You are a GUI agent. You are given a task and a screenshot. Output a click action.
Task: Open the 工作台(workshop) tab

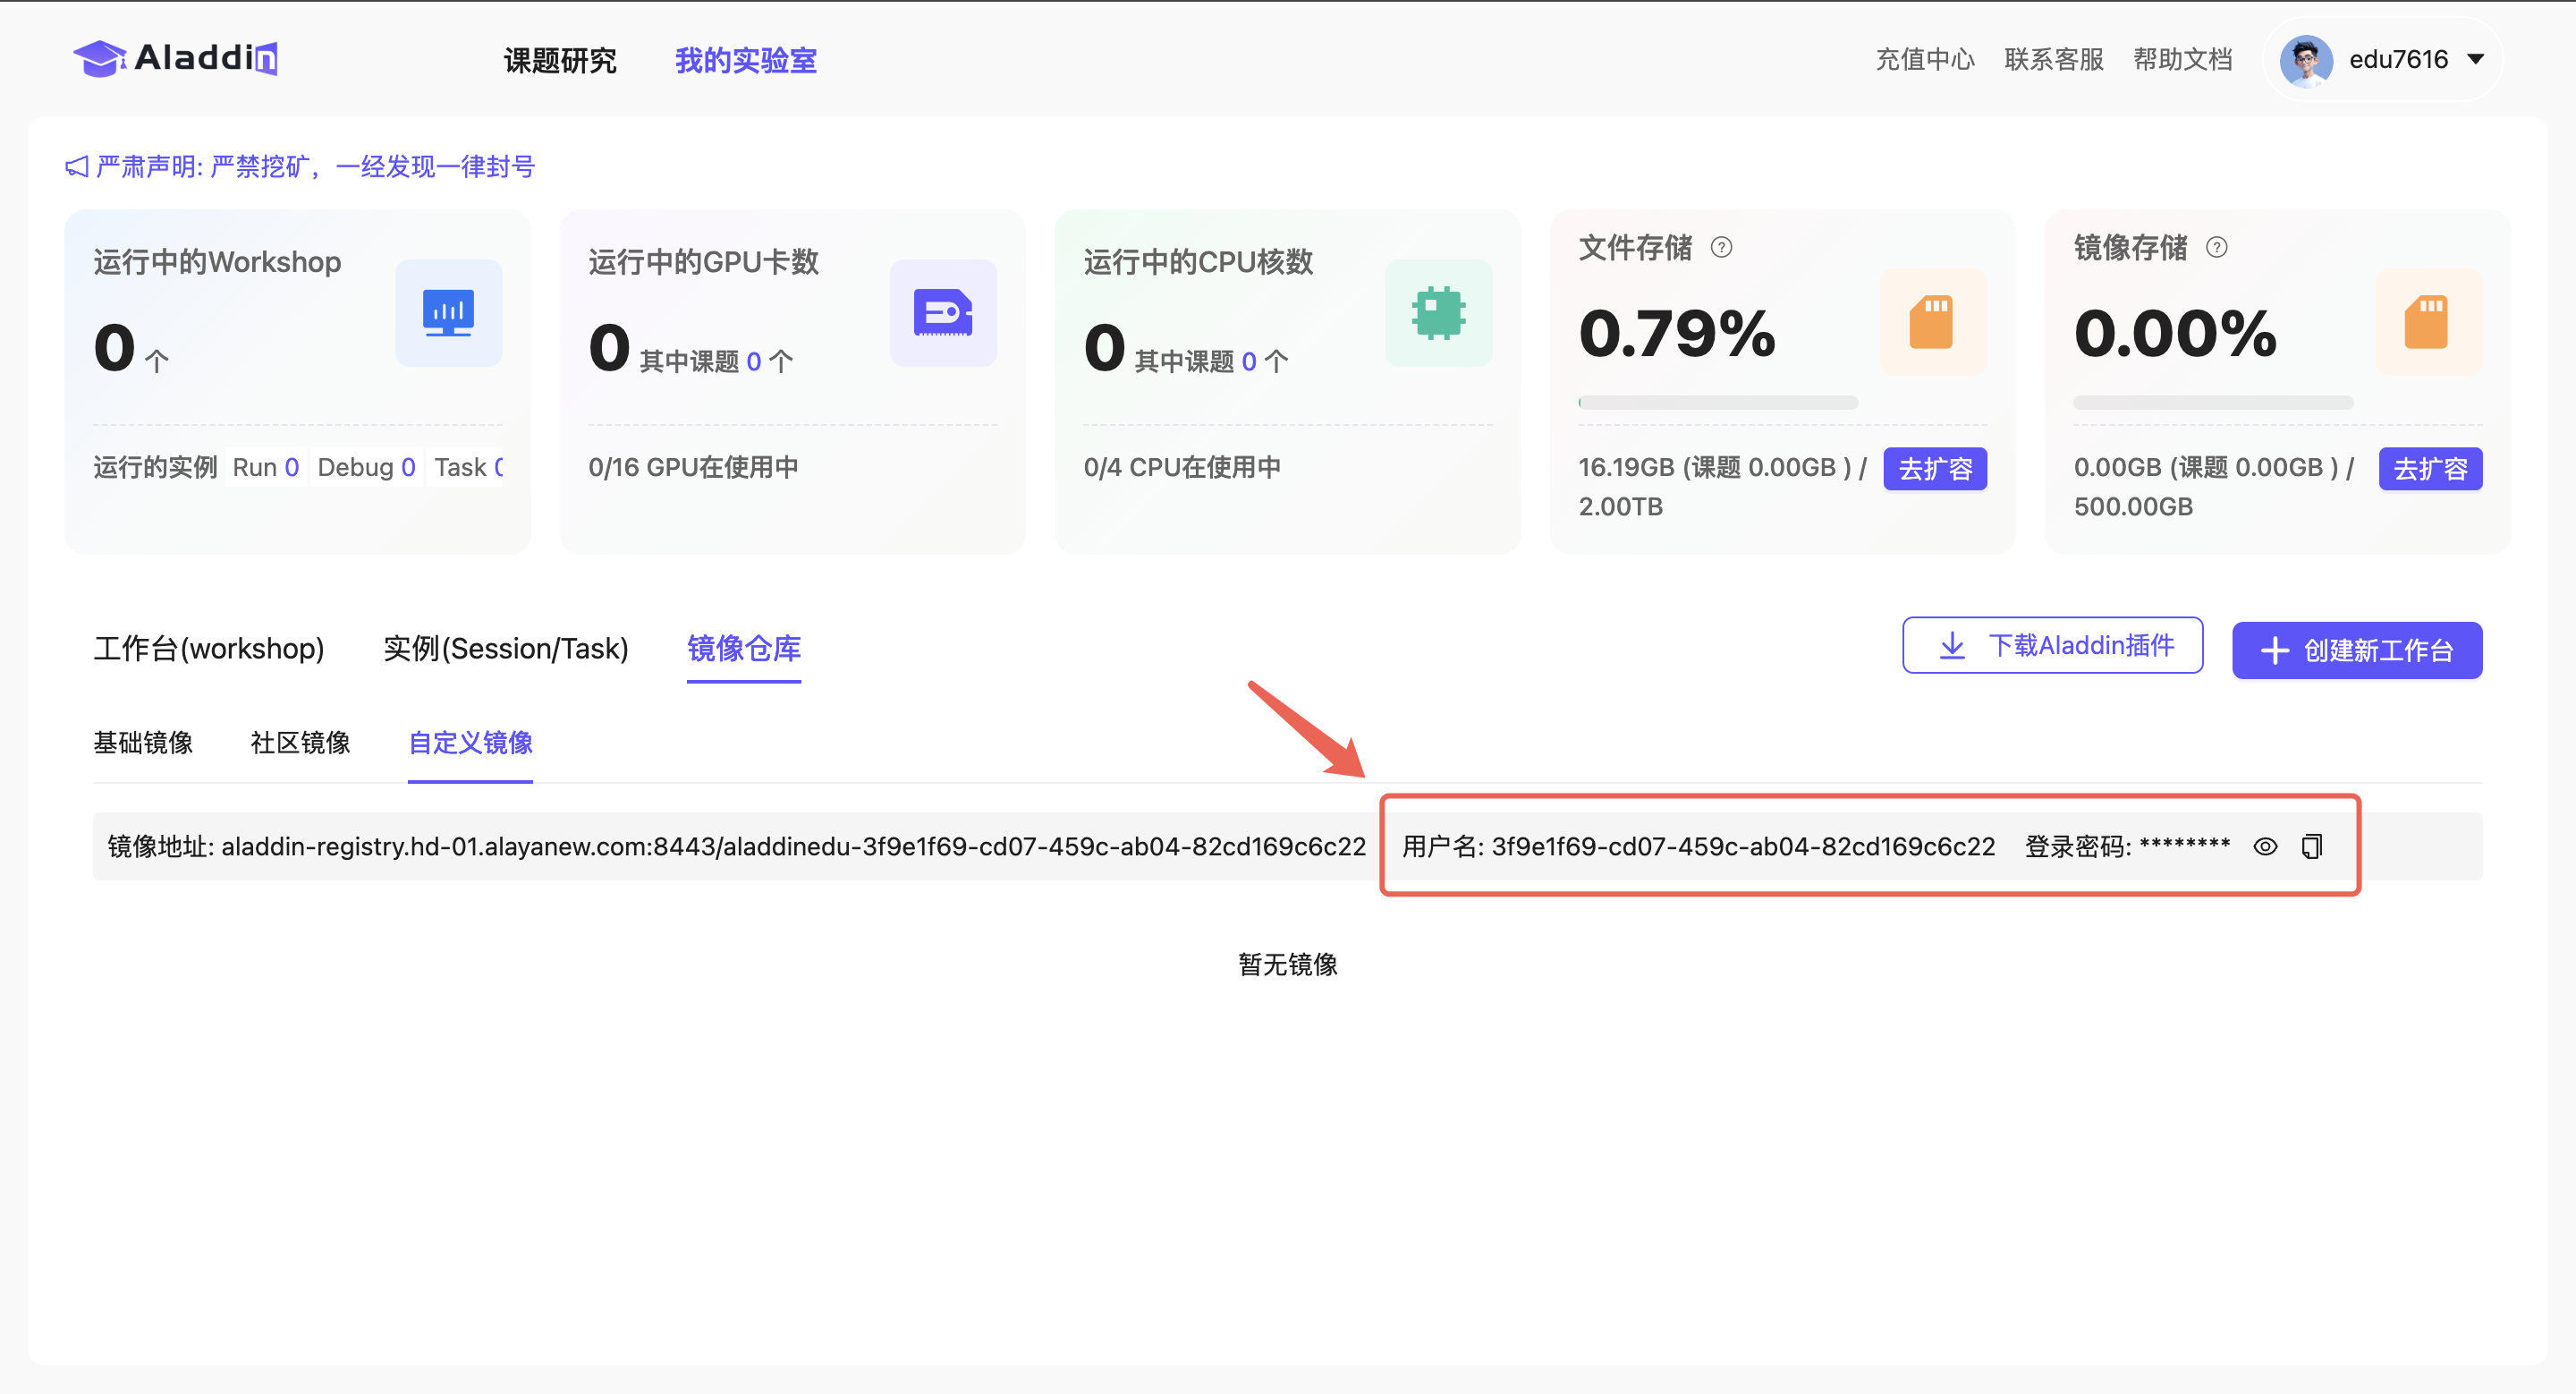pos(209,648)
